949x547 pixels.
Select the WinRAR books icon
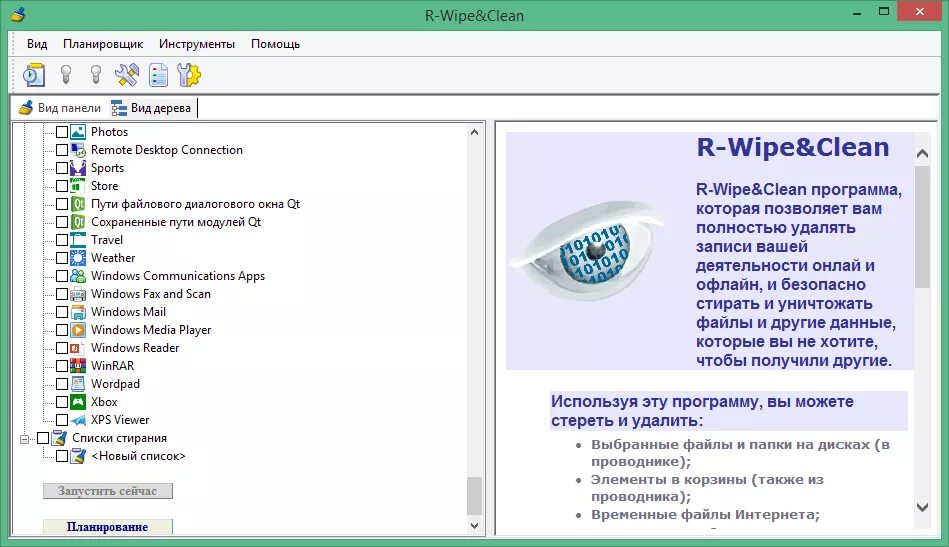(78, 365)
